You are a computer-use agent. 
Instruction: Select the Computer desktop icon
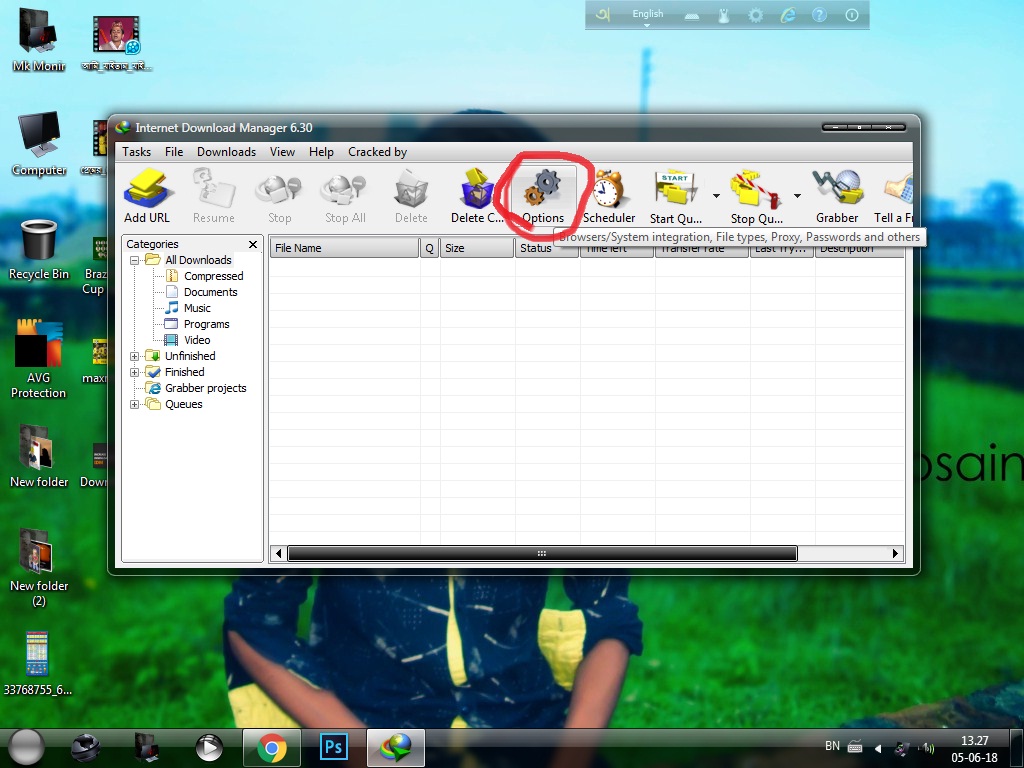39,144
